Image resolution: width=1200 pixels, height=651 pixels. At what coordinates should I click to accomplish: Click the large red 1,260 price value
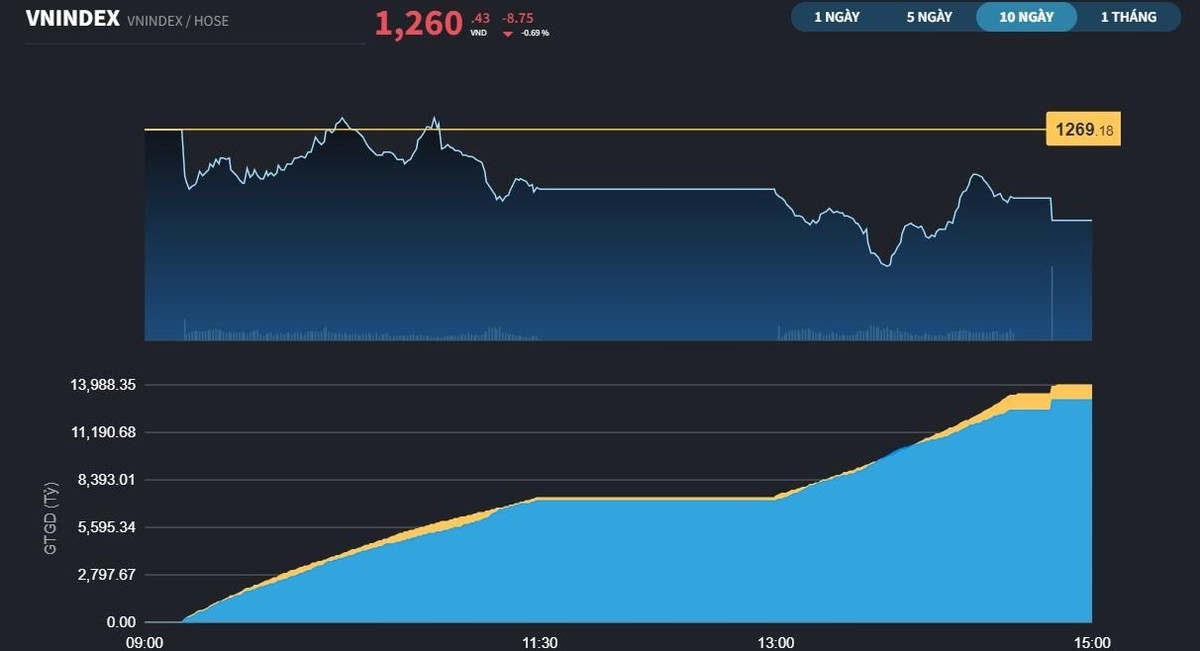(x=418, y=24)
